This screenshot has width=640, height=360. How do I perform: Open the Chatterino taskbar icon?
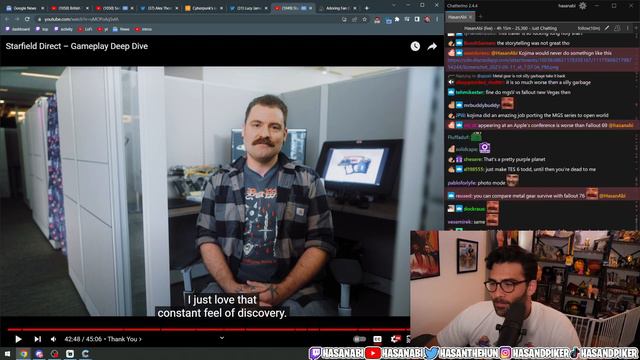tap(86, 353)
